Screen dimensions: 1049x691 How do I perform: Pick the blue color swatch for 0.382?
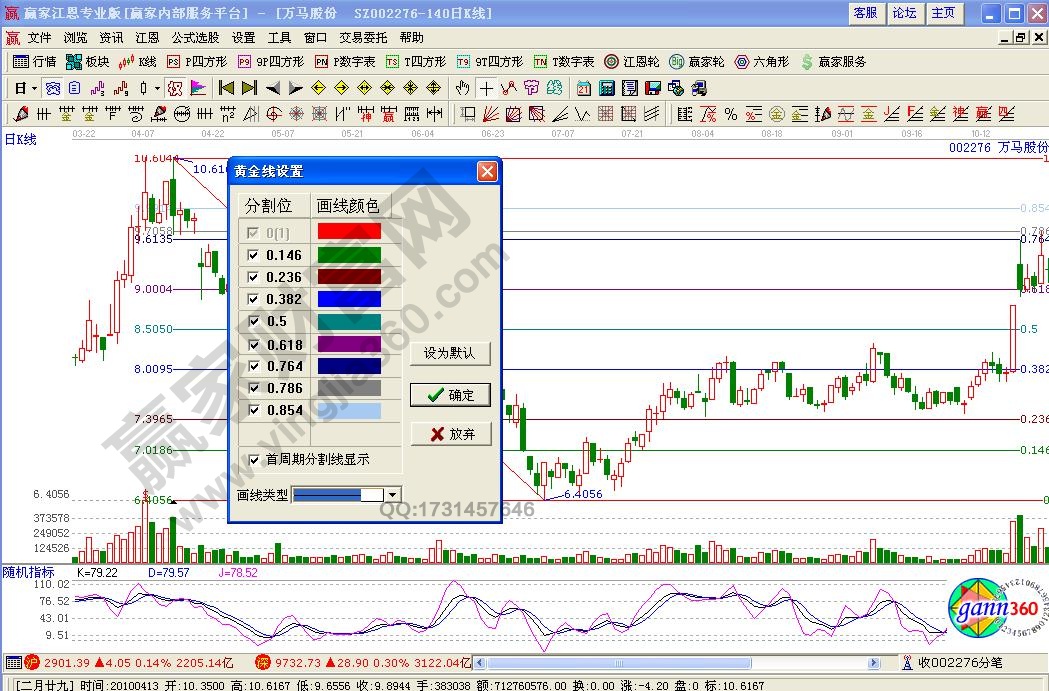[x=348, y=299]
